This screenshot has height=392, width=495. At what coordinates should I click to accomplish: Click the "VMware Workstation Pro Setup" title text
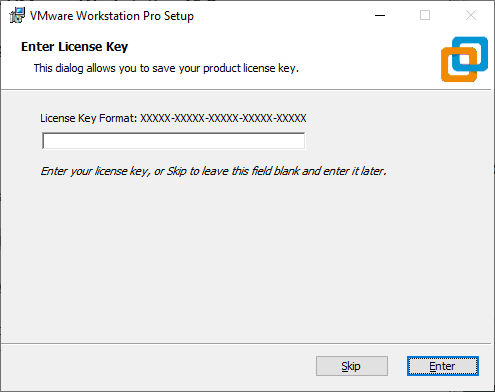[x=112, y=16]
